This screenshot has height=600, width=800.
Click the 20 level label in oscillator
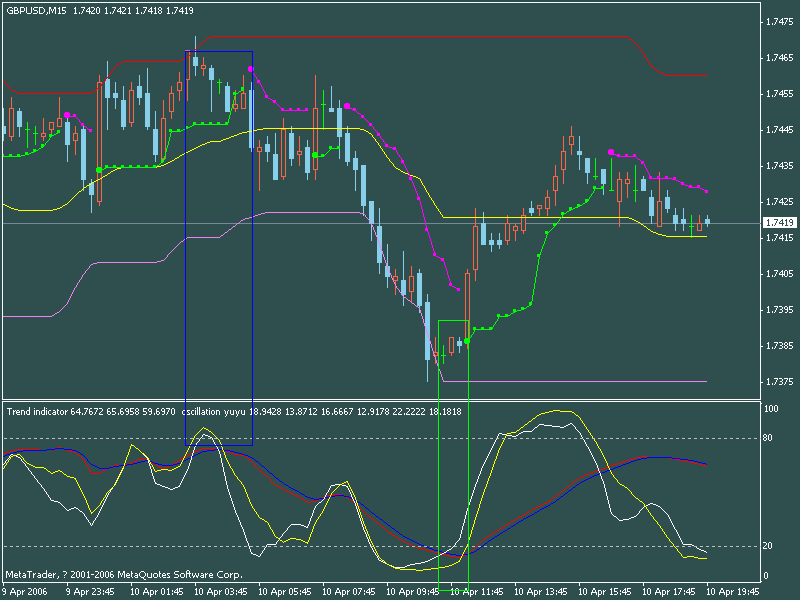point(770,546)
